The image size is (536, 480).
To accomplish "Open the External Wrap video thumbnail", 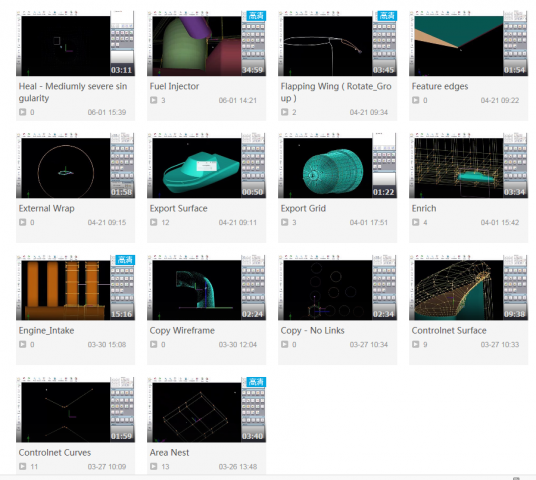I will (x=75, y=165).
